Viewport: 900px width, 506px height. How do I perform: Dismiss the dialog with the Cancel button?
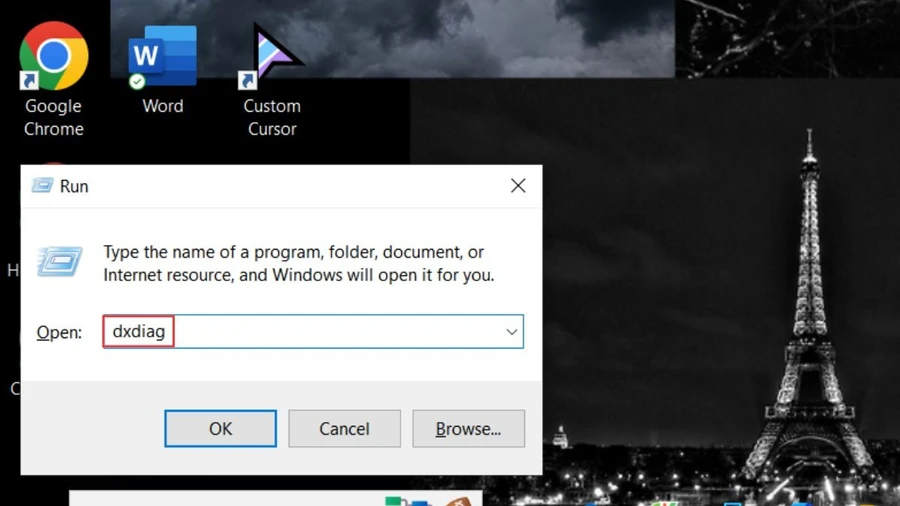(344, 429)
